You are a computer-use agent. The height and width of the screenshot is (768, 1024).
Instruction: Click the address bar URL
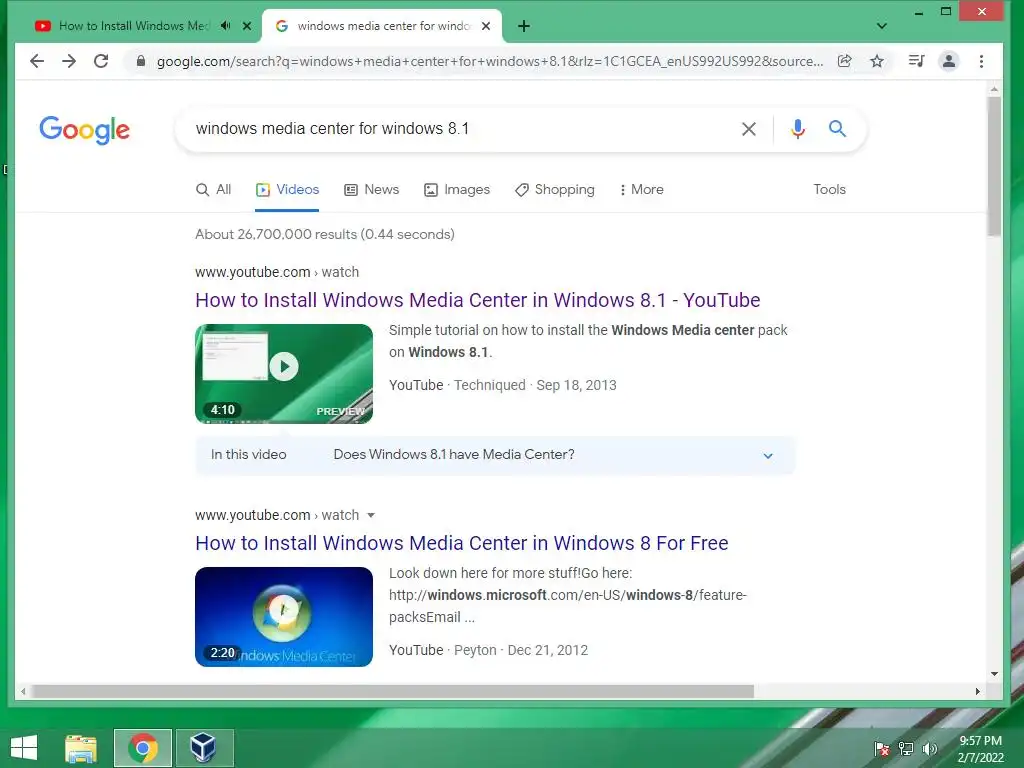coord(490,61)
